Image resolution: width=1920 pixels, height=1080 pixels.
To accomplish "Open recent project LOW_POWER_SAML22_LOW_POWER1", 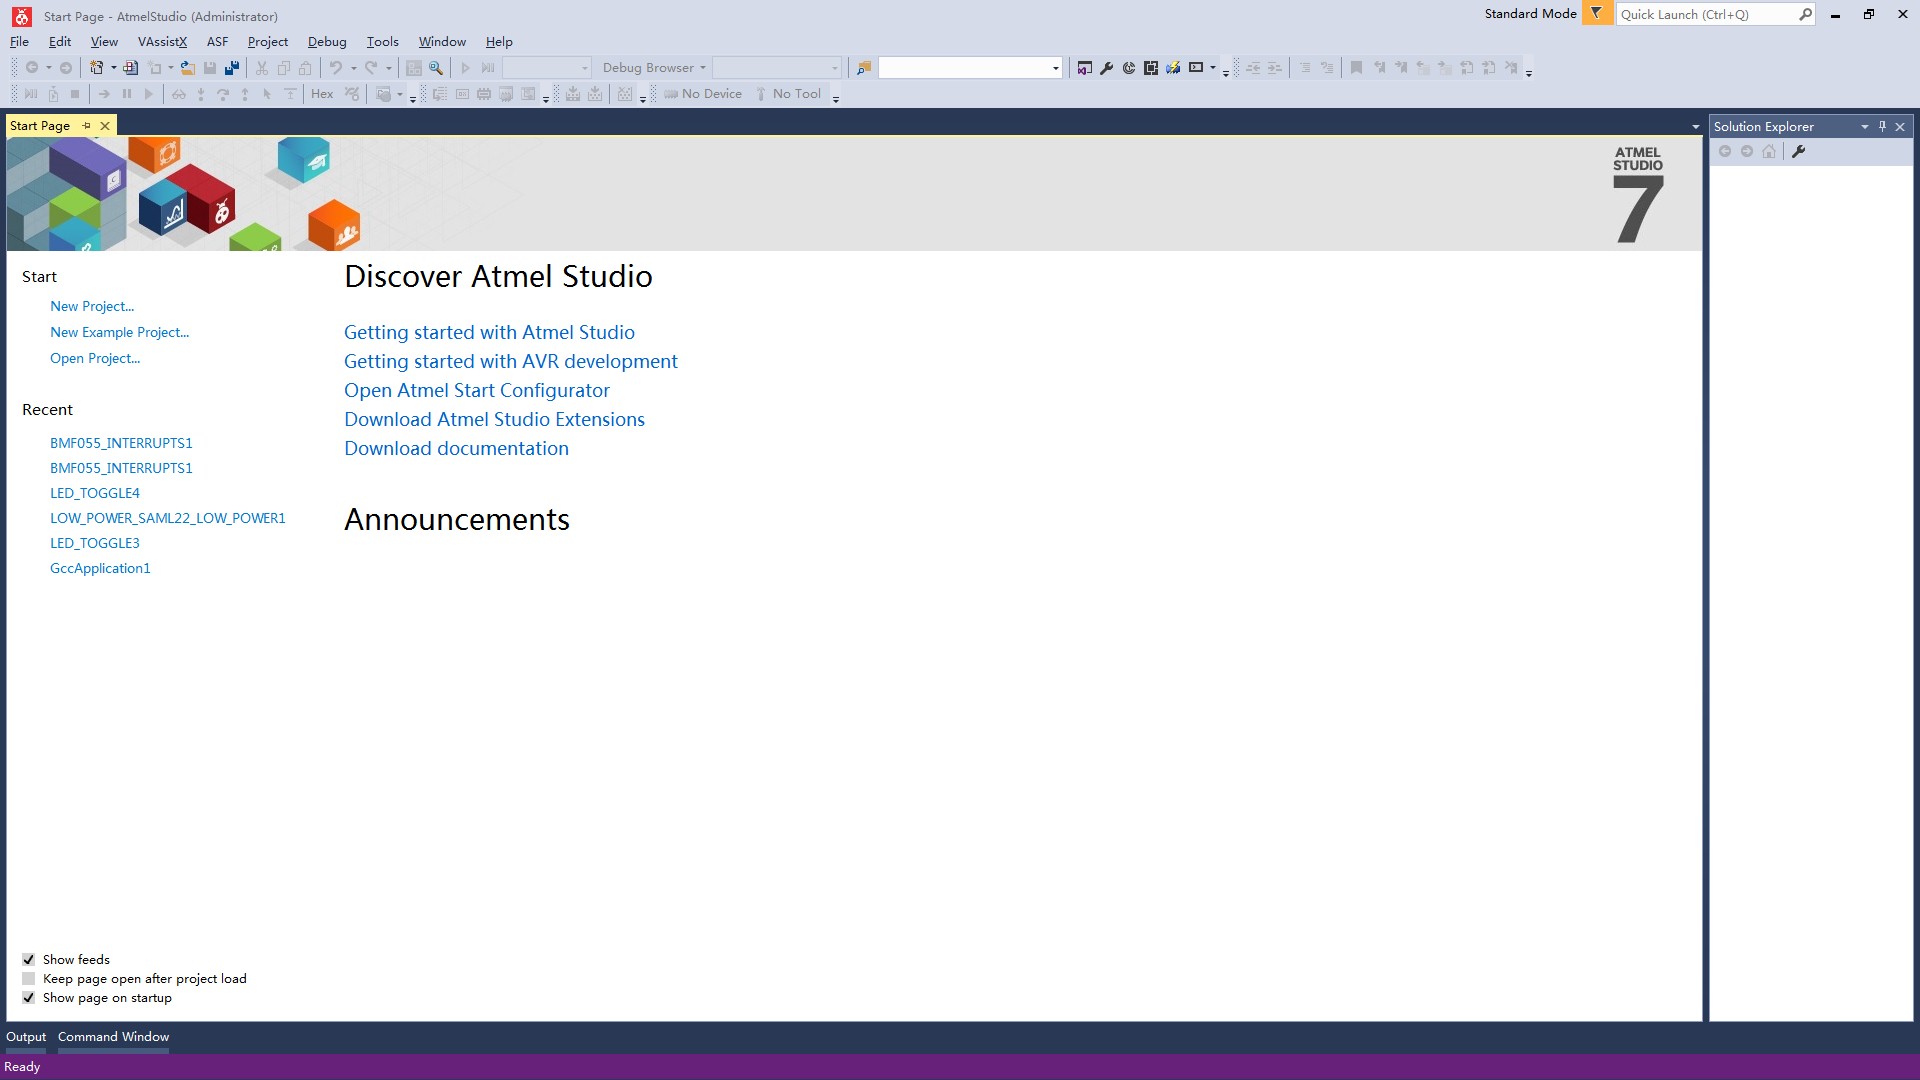I will pyautogui.click(x=167, y=518).
